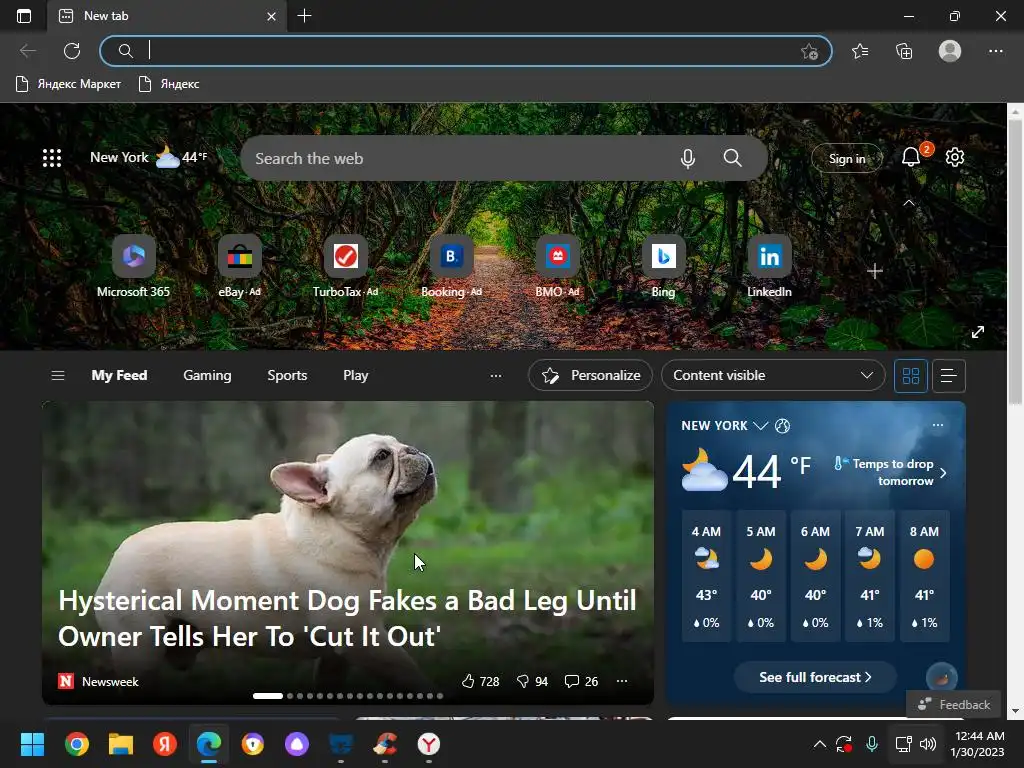Open Temps to drop tomorrow details
The width and height of the screenshot is (1024, 768).
[891, 472]
